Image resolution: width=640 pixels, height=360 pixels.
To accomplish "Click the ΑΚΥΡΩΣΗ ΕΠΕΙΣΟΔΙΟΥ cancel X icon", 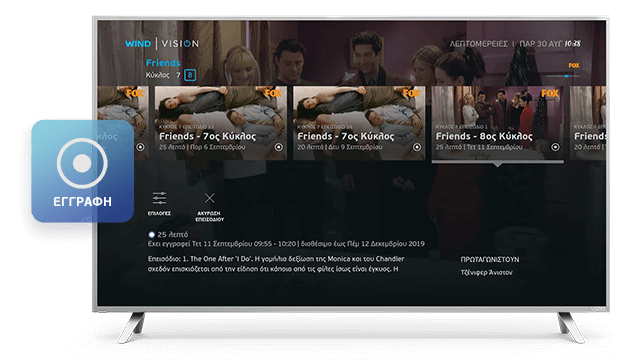I will [x=209, y=198].
